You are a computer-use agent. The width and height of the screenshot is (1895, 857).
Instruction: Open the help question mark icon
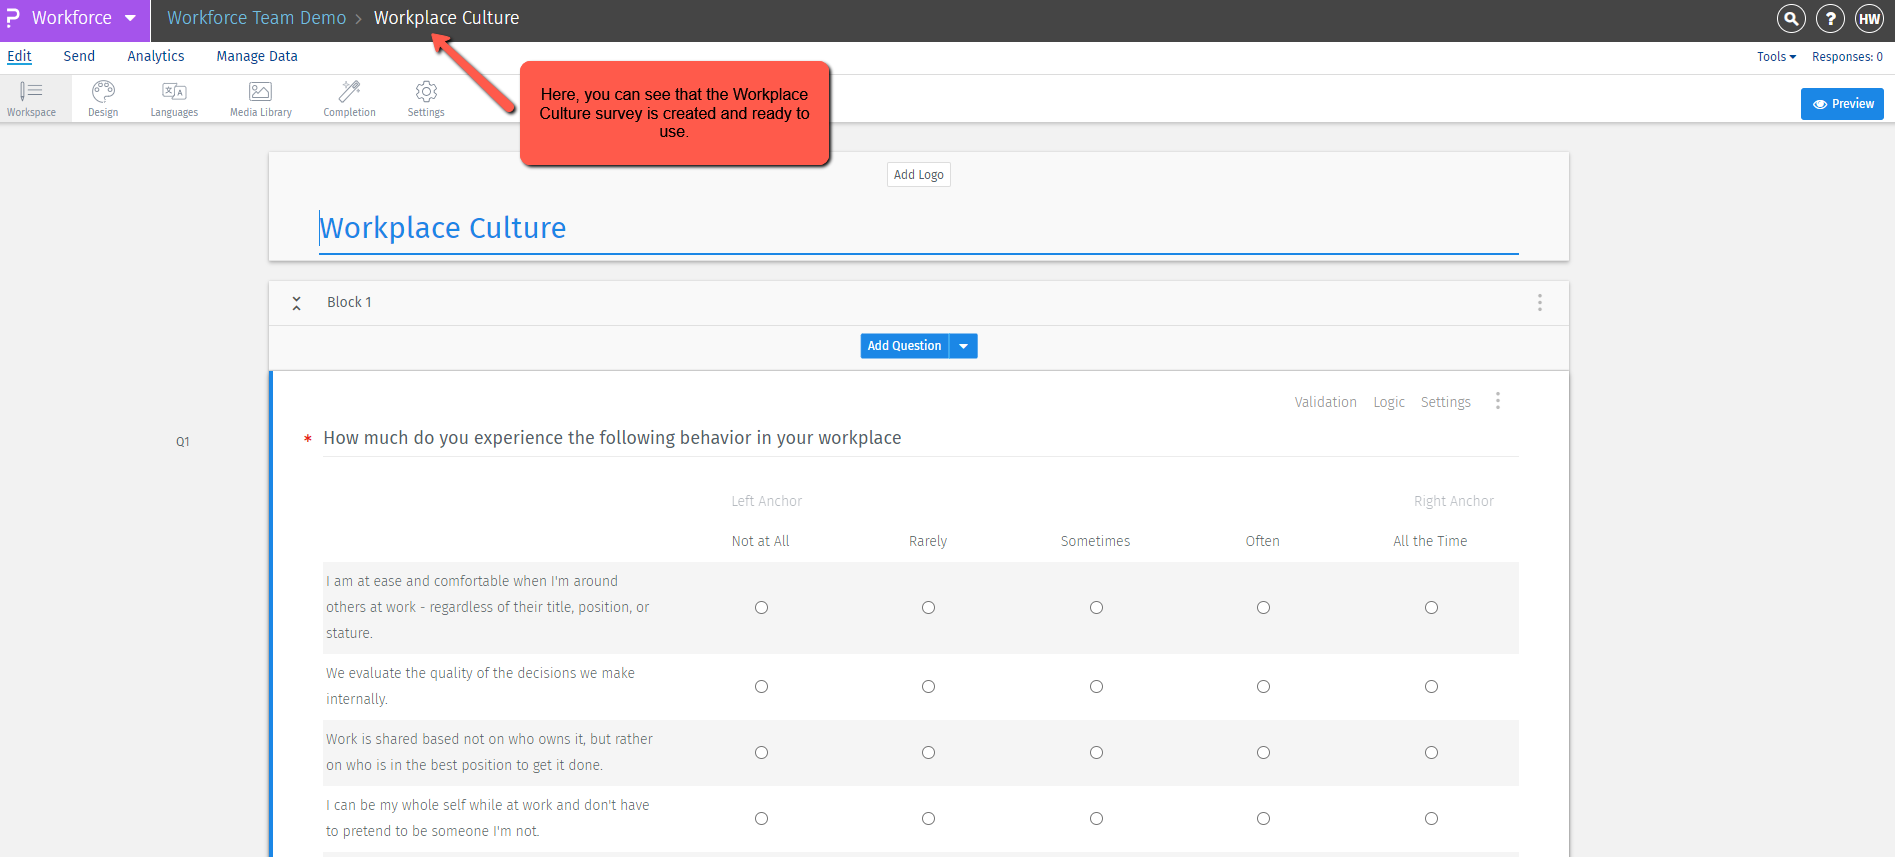pyautogui.click(x=1830, y=18)
